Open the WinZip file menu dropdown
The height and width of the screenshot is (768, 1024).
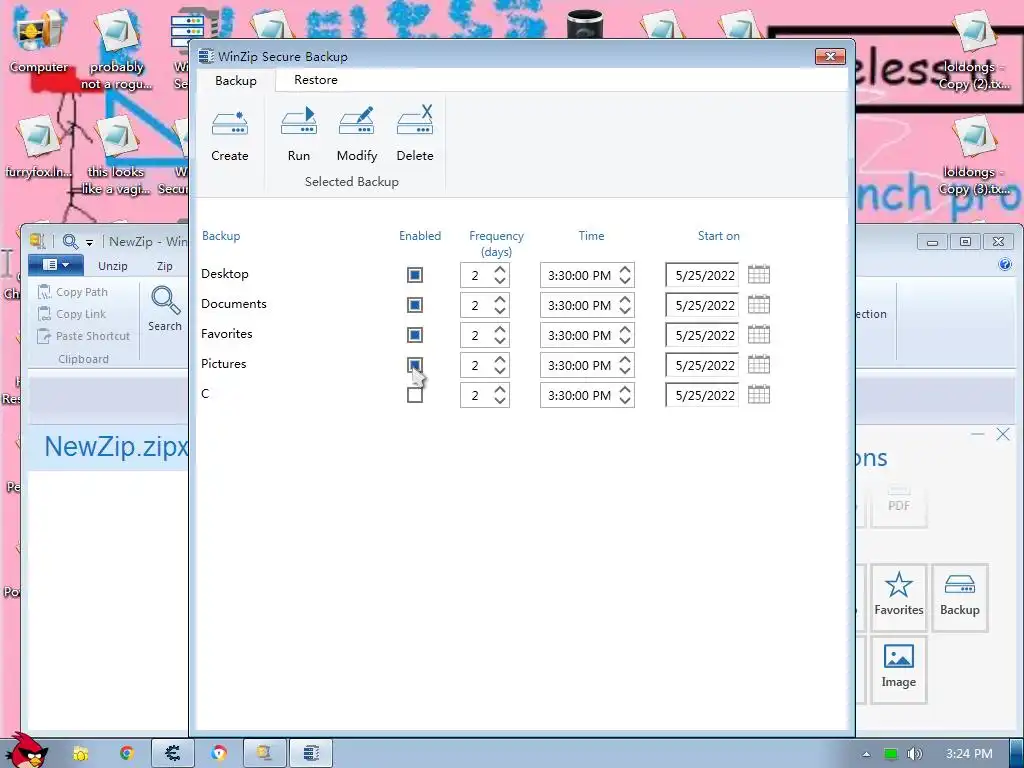click(56, 265)
